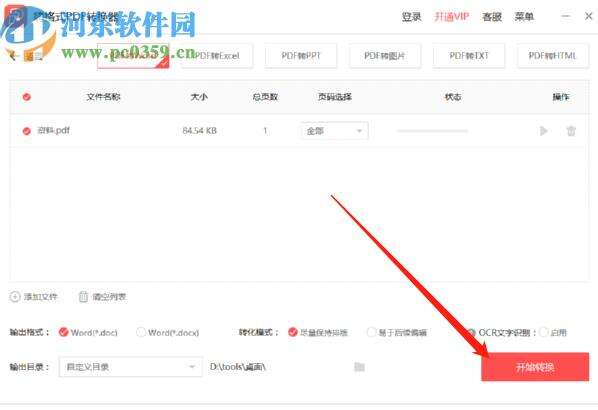Uncheck the 资料.pdf row checkbox
This screenshot has width=598, height=410.
[26, 131]
